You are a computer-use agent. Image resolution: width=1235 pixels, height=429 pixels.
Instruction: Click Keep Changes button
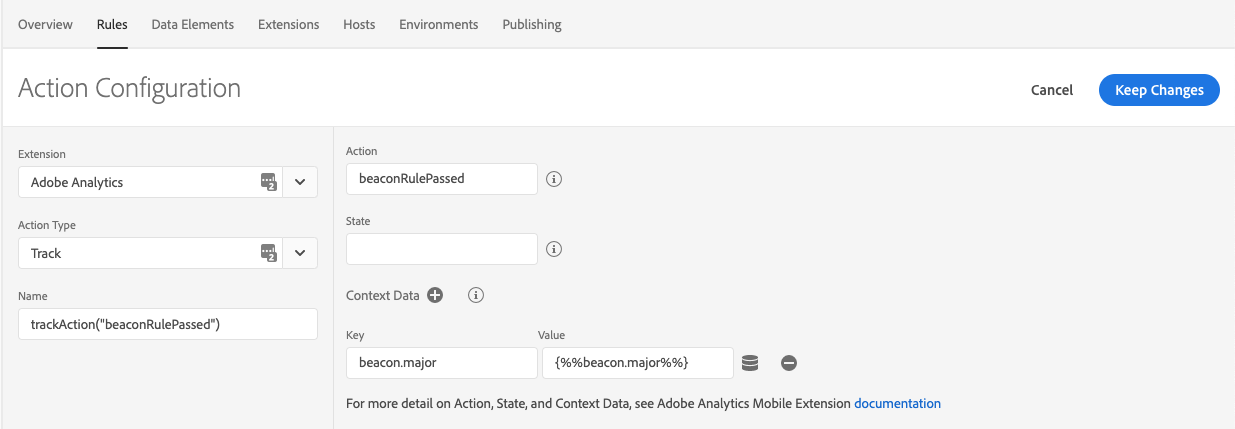coord(1159,90)
